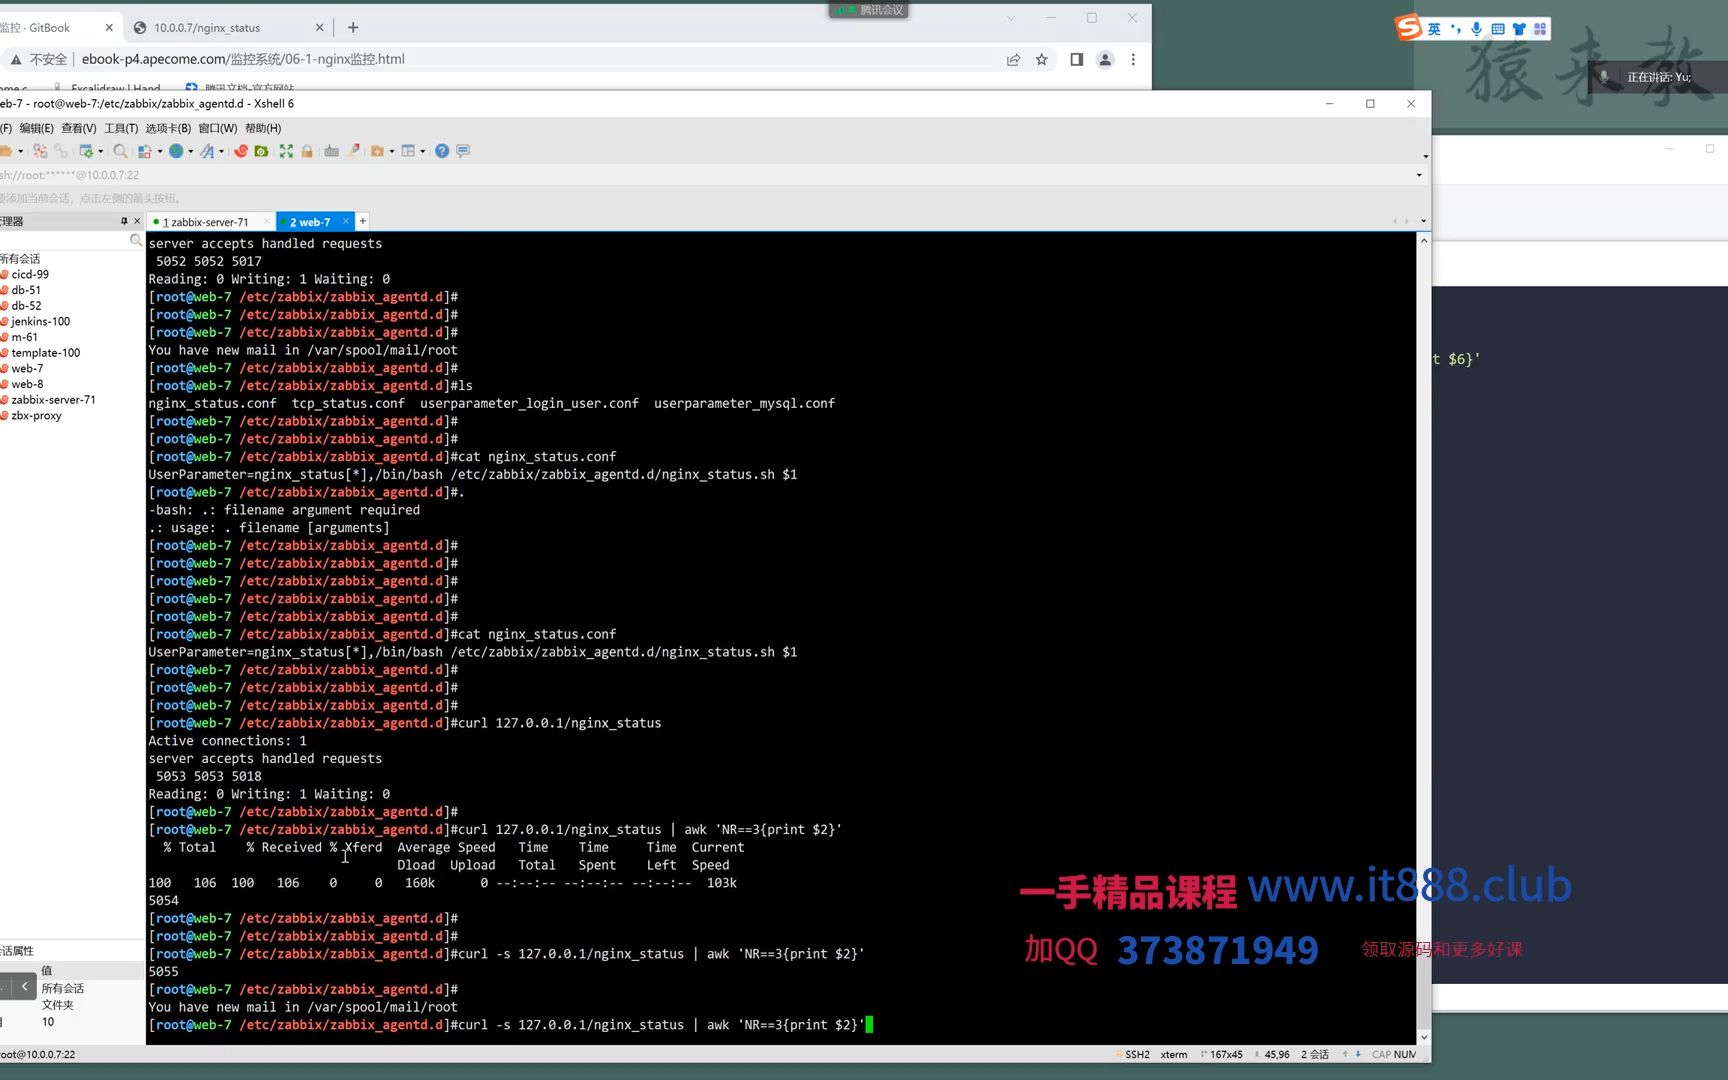Viewport: 1728px width, 1080px height.
Task: Select the zabbix-server-71 session in manager
Action: point(53,400)
